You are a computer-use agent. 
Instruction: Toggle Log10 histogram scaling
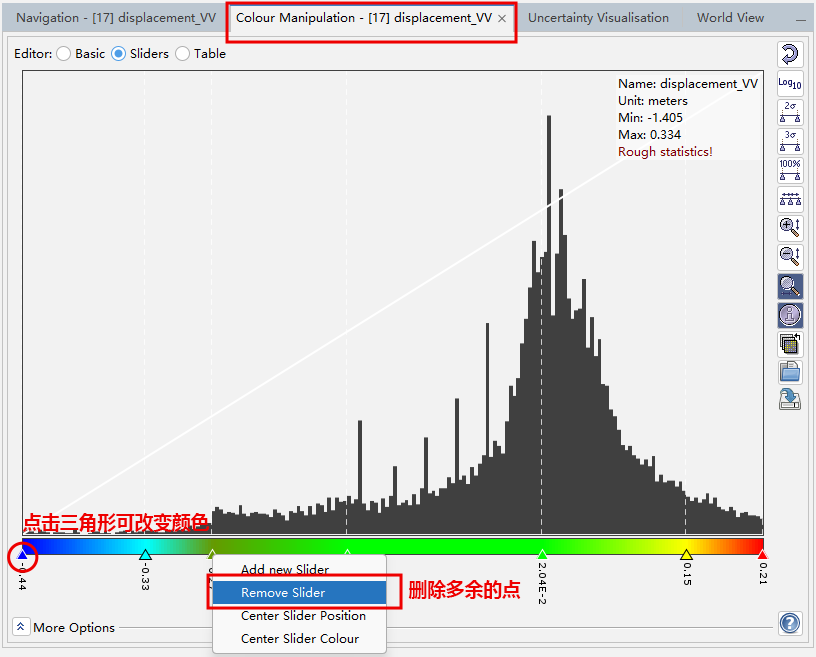click(x=789, y=83)
